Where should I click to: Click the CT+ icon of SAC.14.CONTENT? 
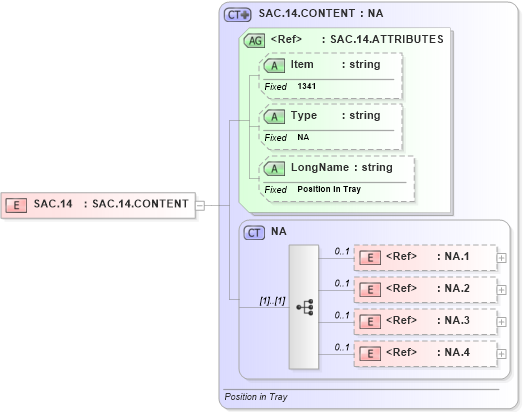pyautogui.click(x=237, y=15)
